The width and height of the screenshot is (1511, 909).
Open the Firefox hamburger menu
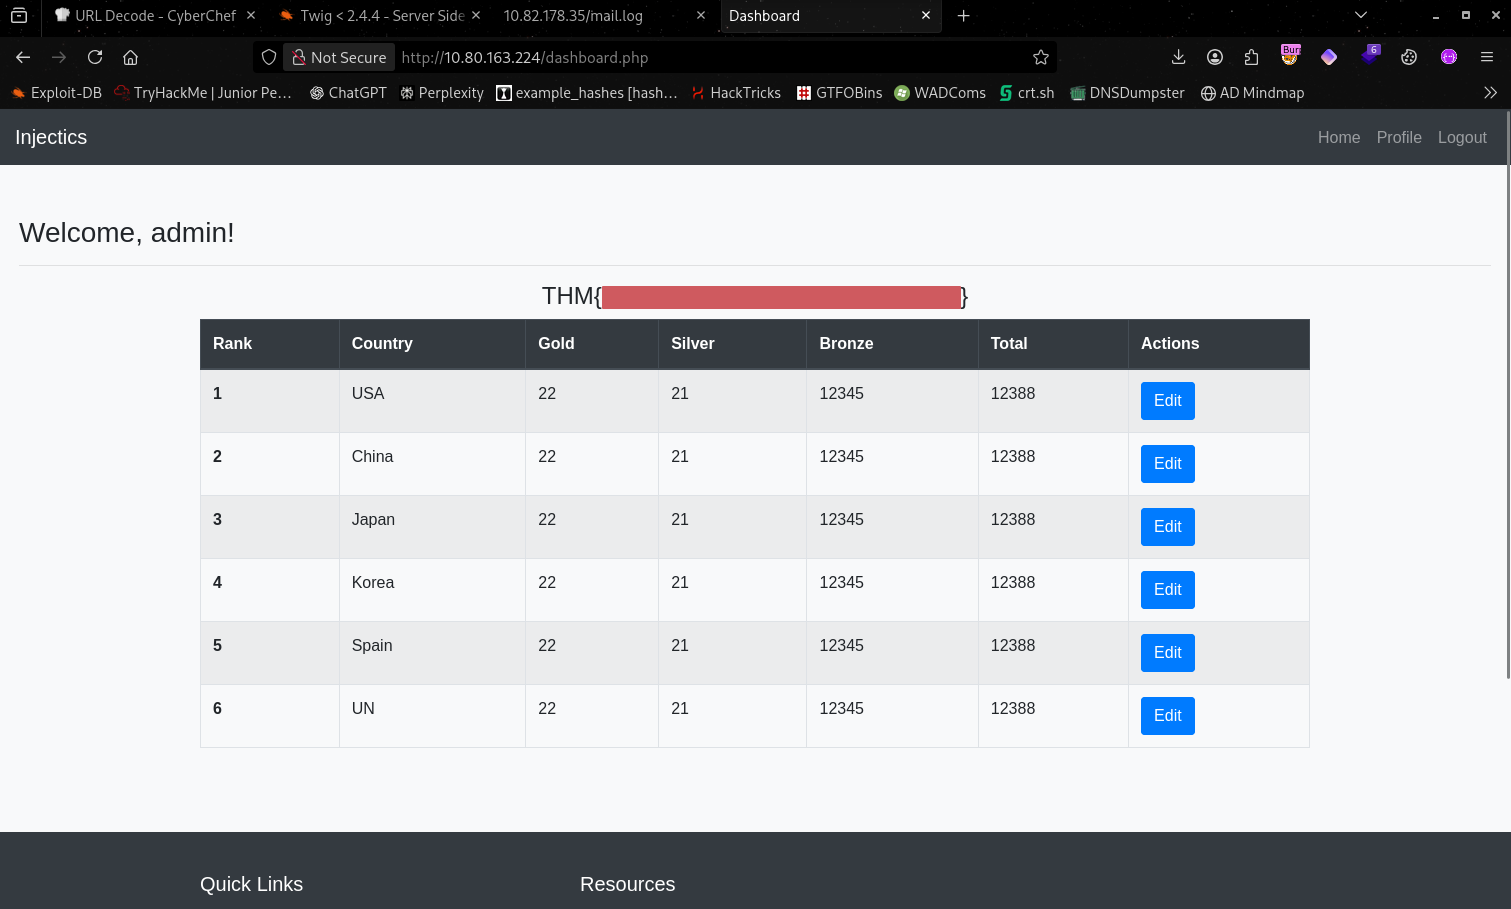click(1487, 57)
